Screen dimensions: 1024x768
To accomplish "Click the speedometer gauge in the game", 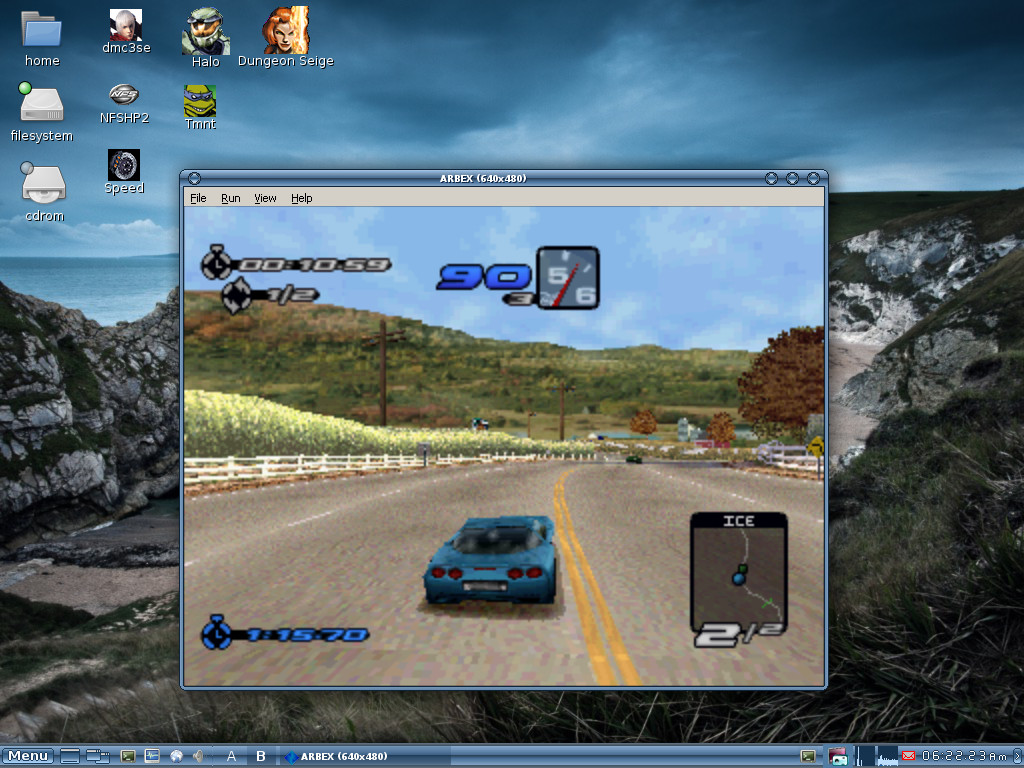I will pyautogui.click(x=568, y=278).
